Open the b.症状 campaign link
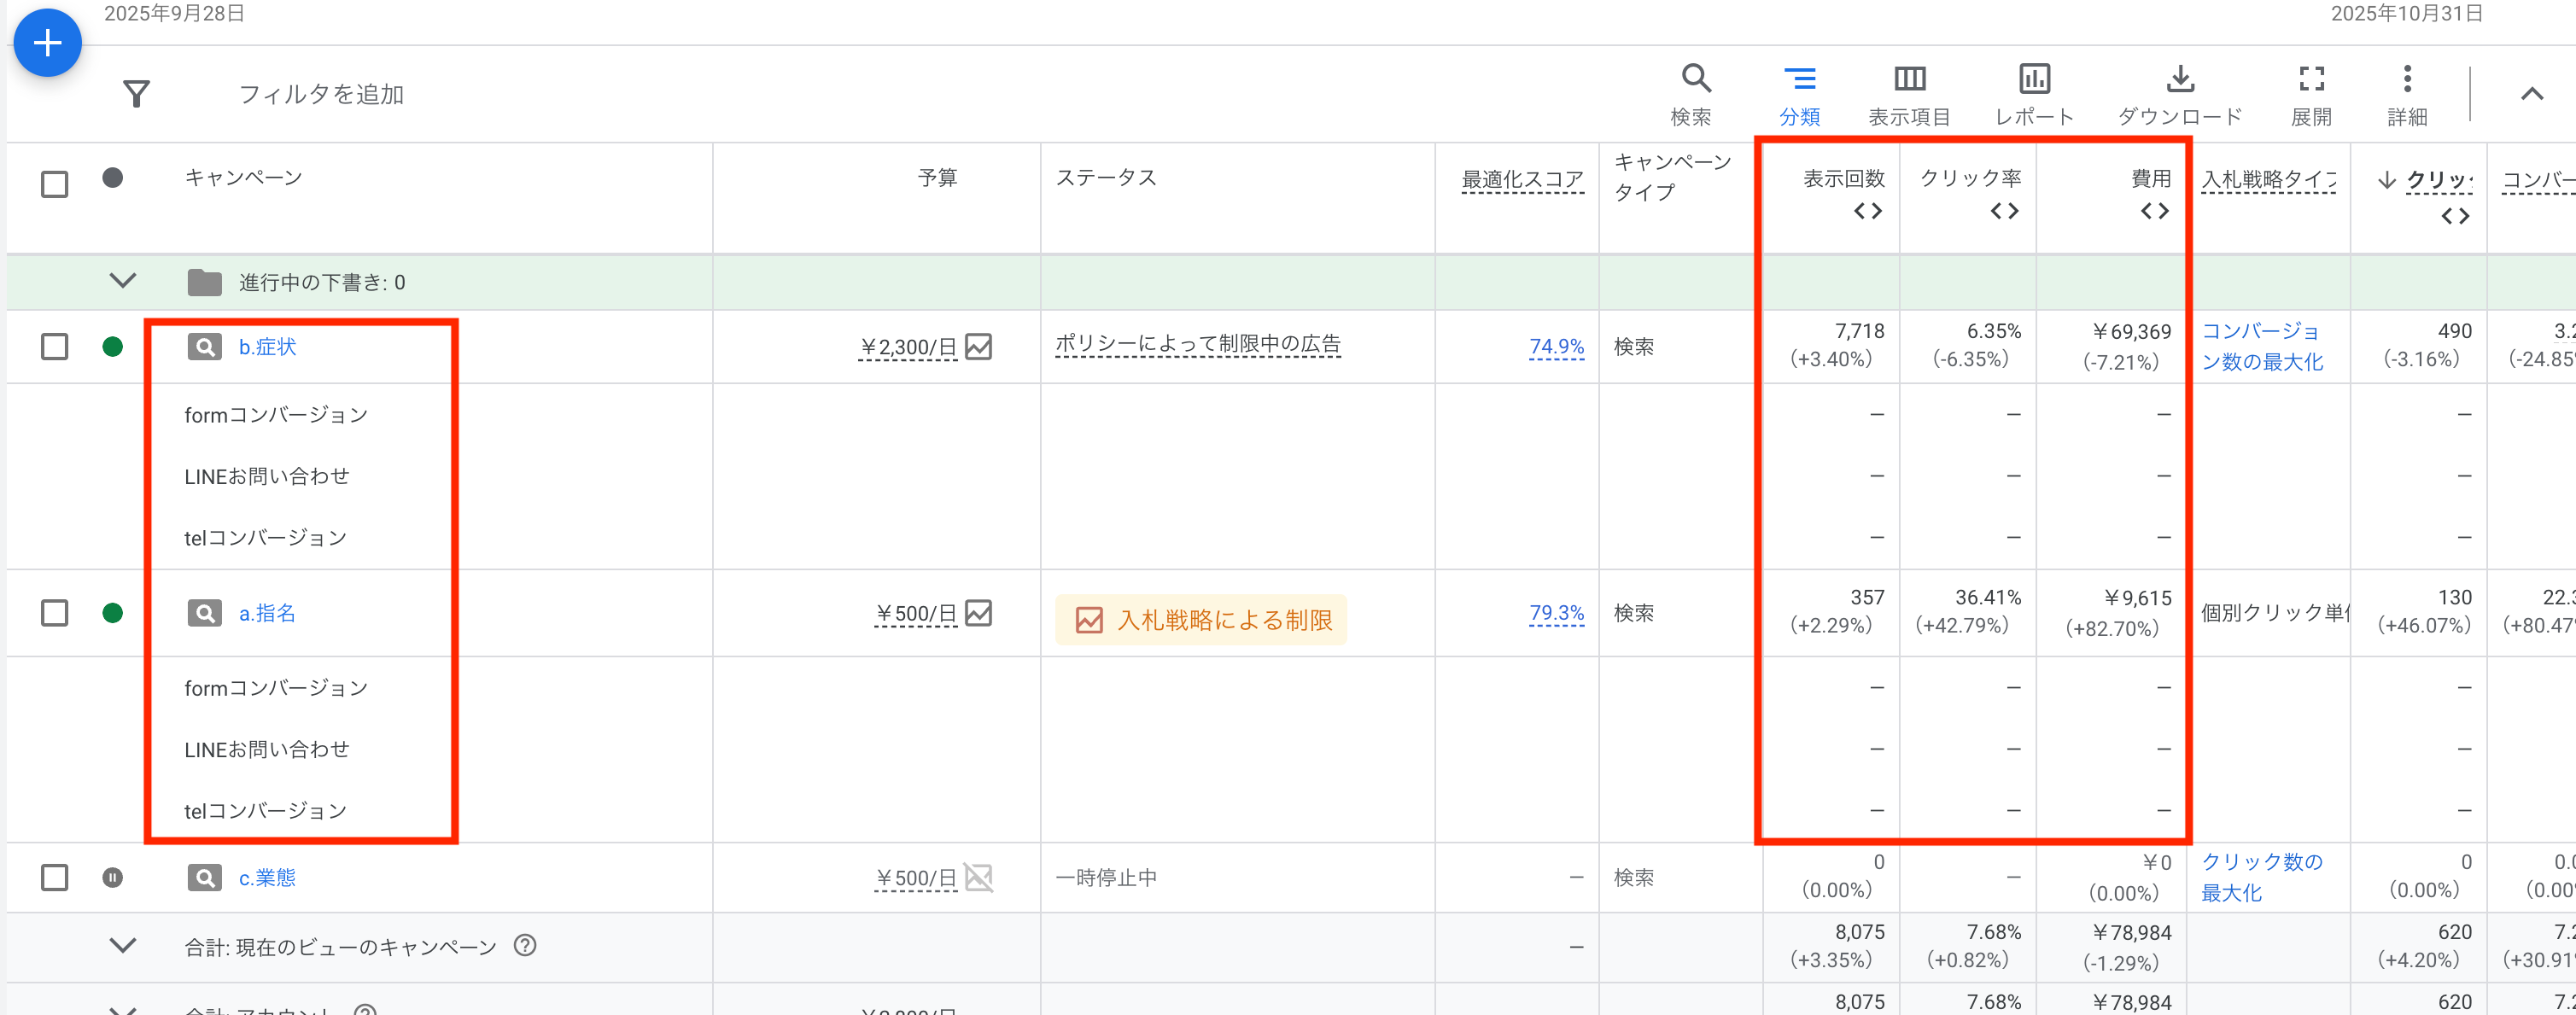The height and width of the screenshot is (1015, 2576). pos(267,347)
